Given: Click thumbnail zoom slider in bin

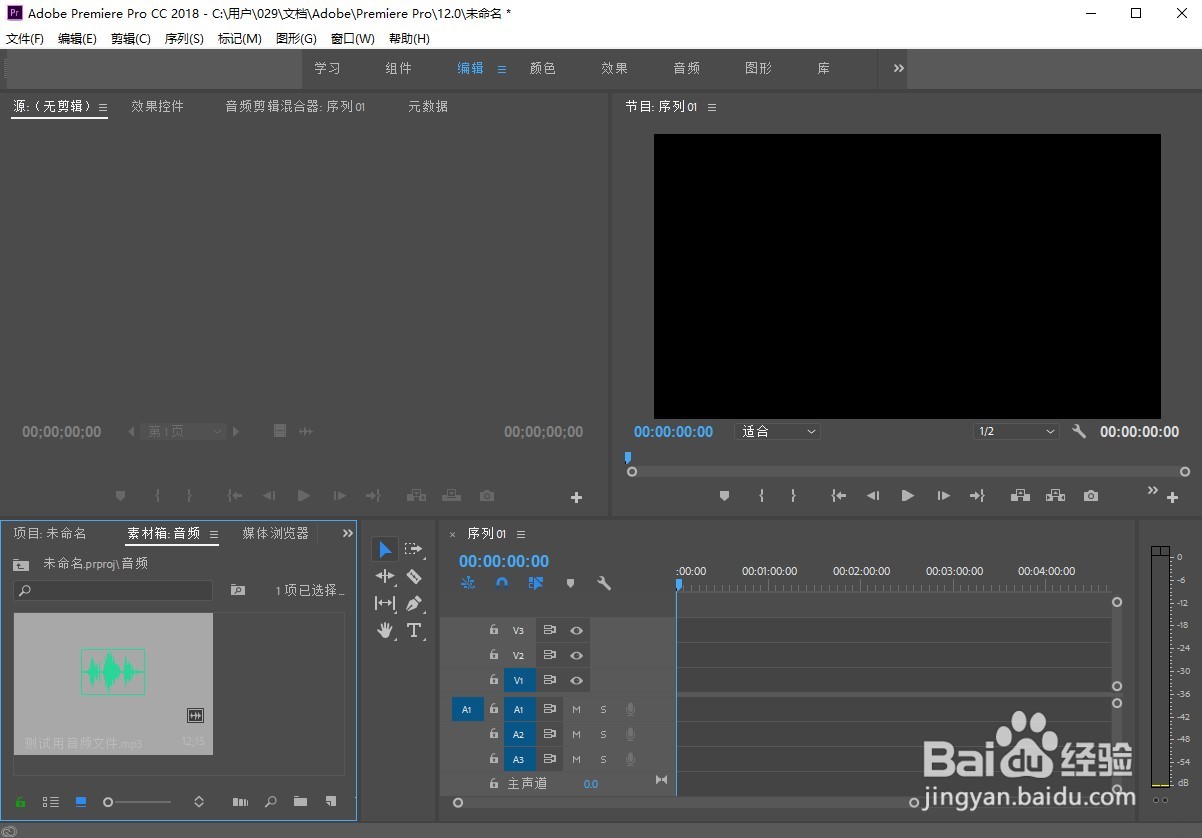Looking at the screenshot, I should [138, 802].
